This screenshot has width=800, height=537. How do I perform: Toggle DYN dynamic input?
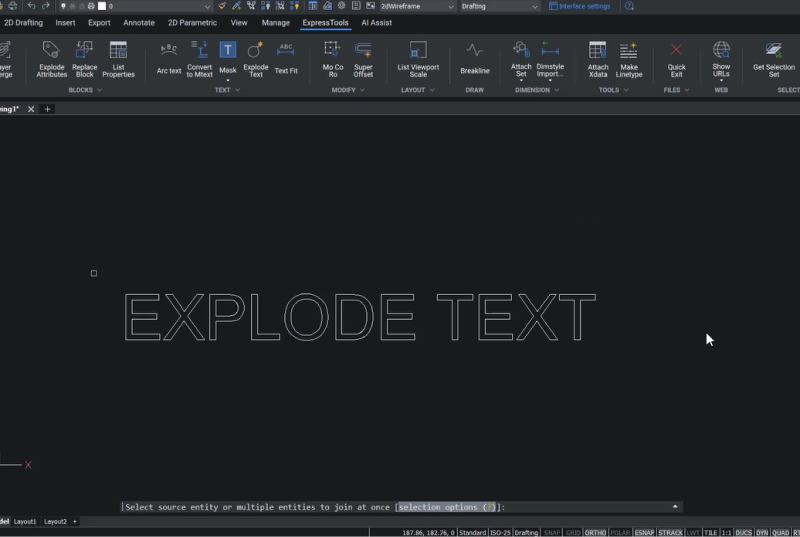762,532
